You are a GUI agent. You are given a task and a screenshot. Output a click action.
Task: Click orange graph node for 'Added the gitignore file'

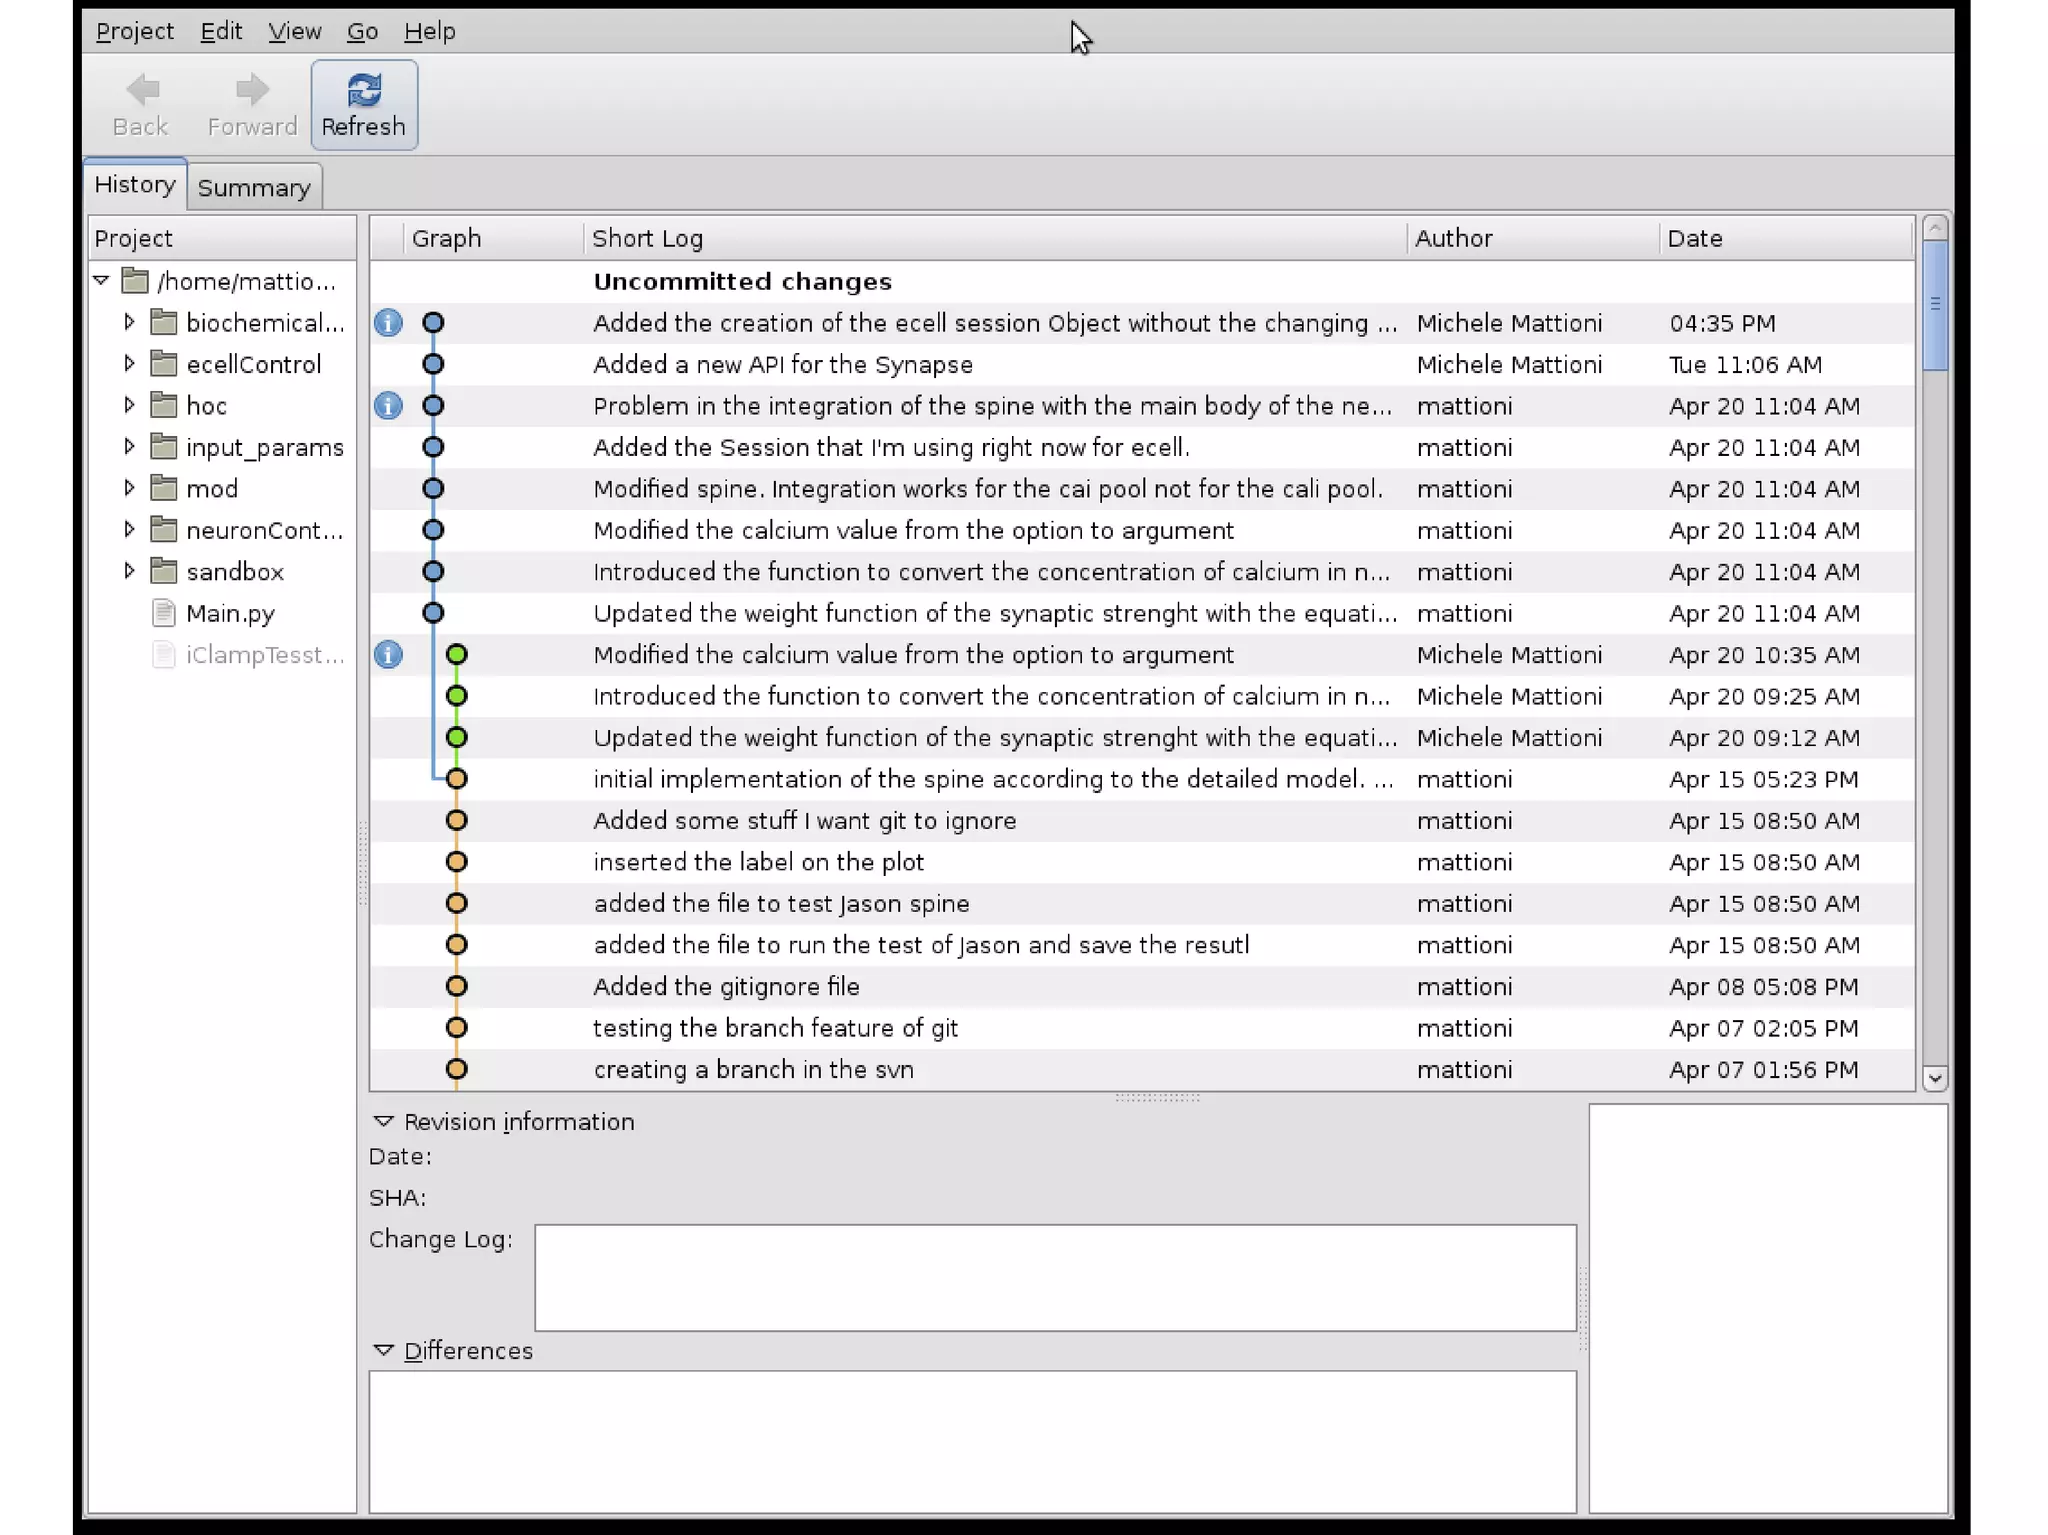(456, 986)
